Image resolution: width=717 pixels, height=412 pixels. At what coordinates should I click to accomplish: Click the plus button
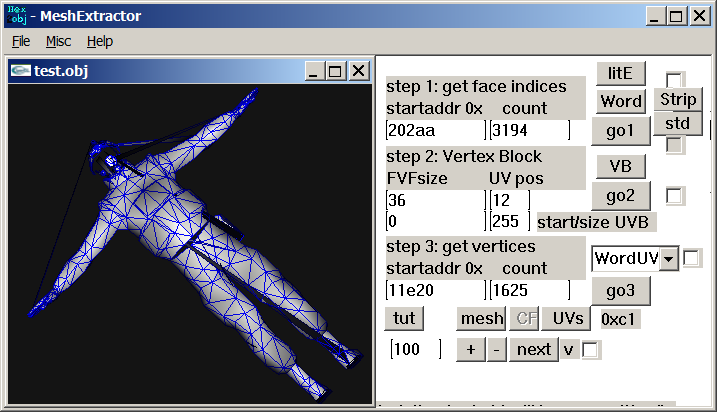pyautogui.click(x=471, y=350)
